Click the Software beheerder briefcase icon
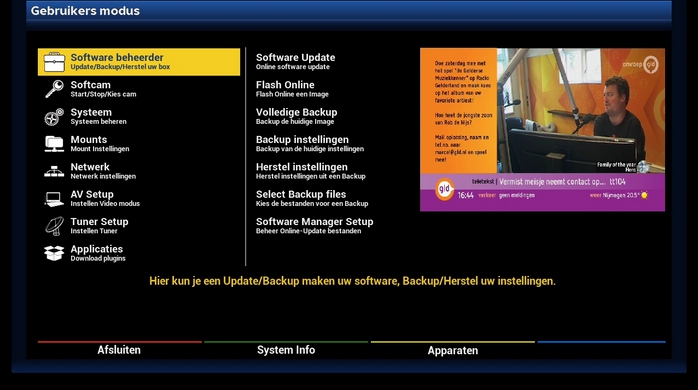Viewport: 698px width, 390px height. (54, 62)
